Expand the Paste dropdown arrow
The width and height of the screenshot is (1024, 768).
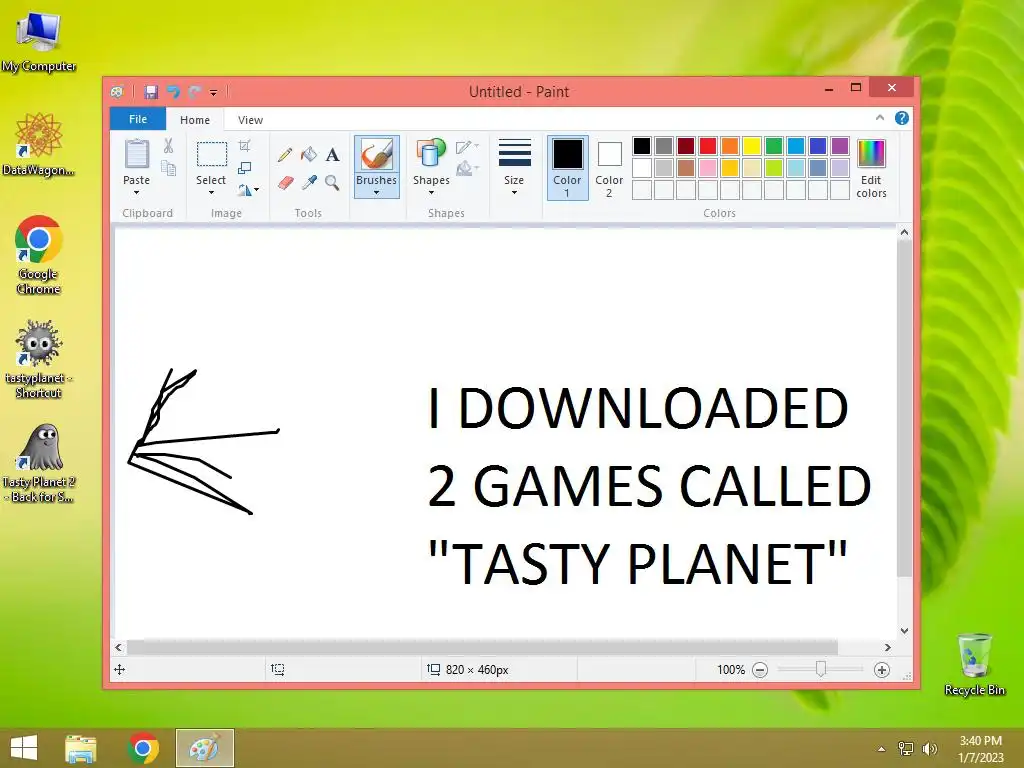(136, 193)
